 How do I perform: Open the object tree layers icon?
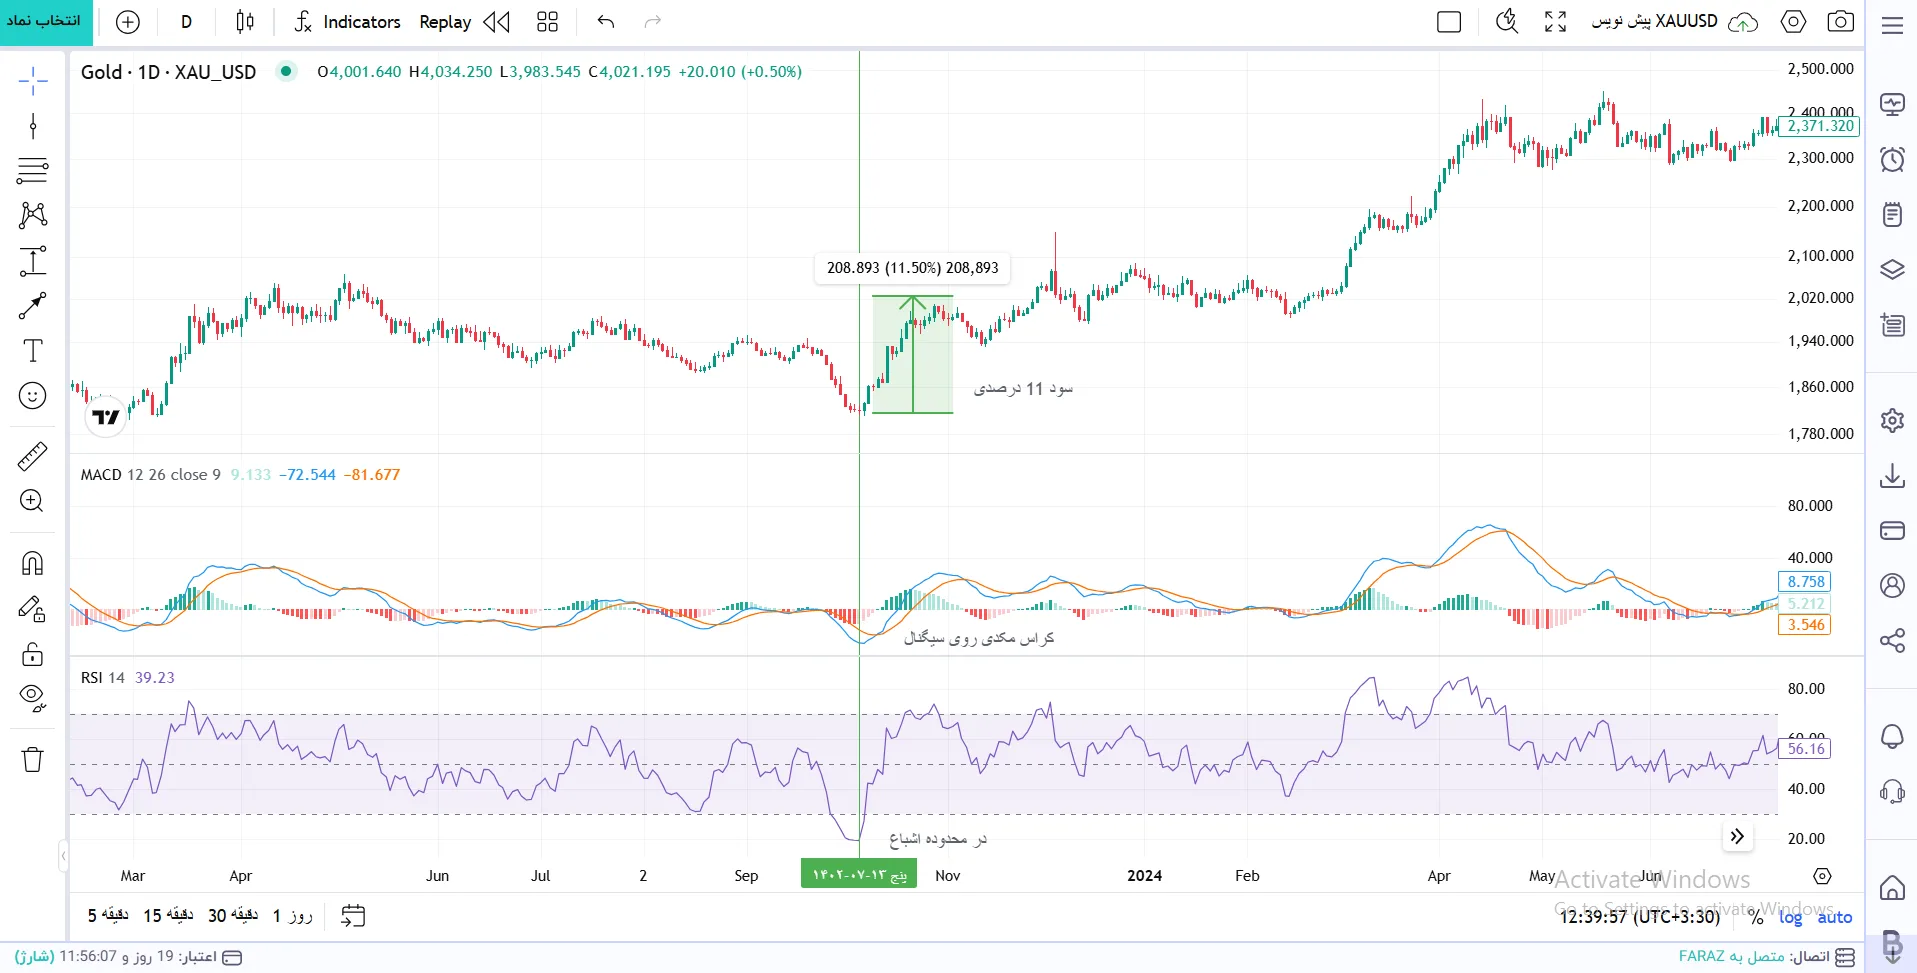1892,269
